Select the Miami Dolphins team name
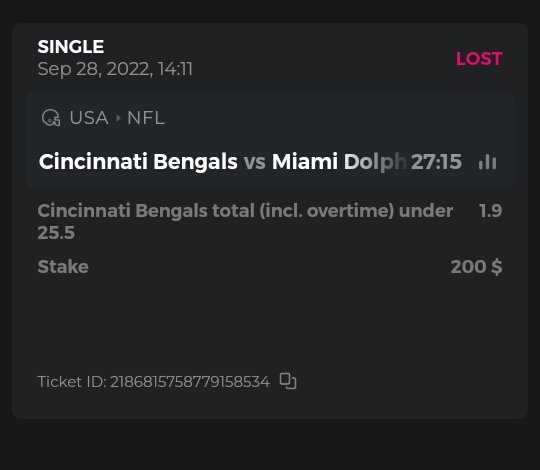This screenshot has width=540, height=470. click(339, 161)
